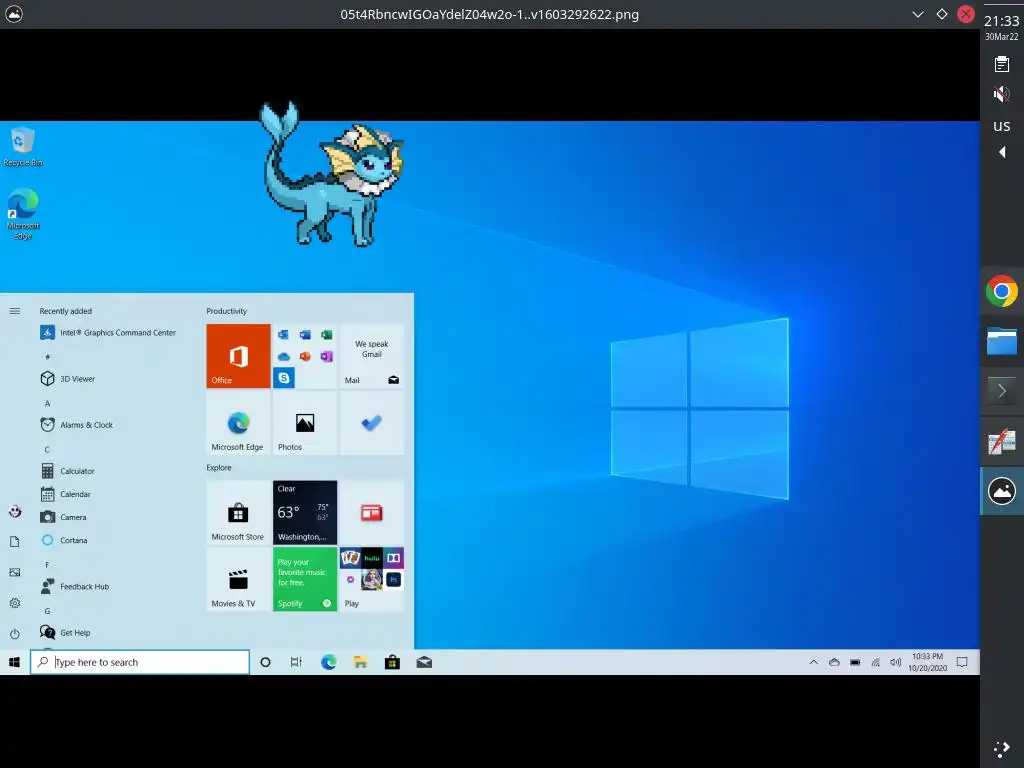Open Calendar in the app list
The width and height of the screenshot is (1024, 768).
[x=65, y=494]
